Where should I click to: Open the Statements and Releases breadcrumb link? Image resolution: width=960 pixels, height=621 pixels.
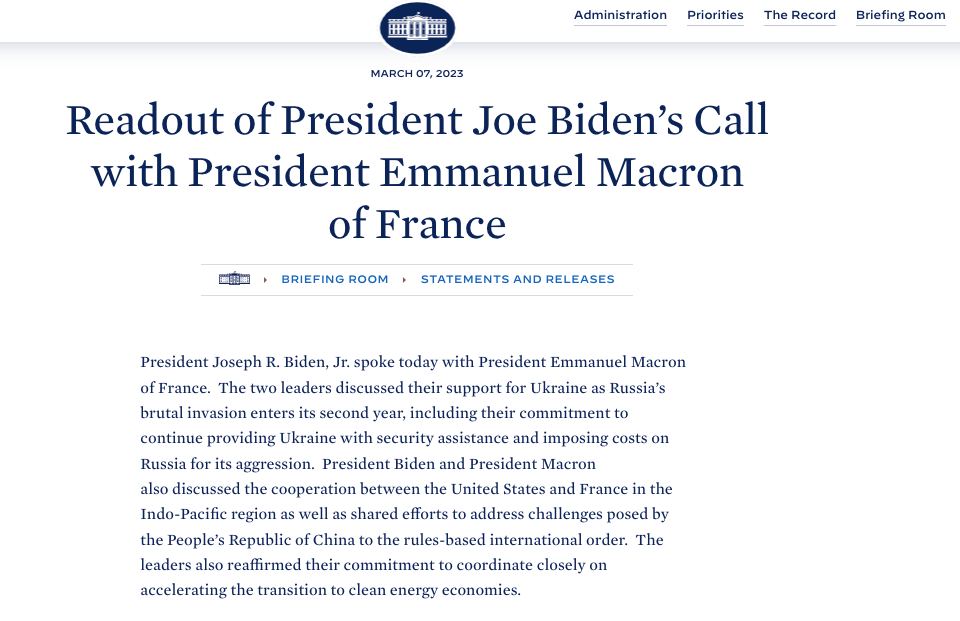coord(517,279)
